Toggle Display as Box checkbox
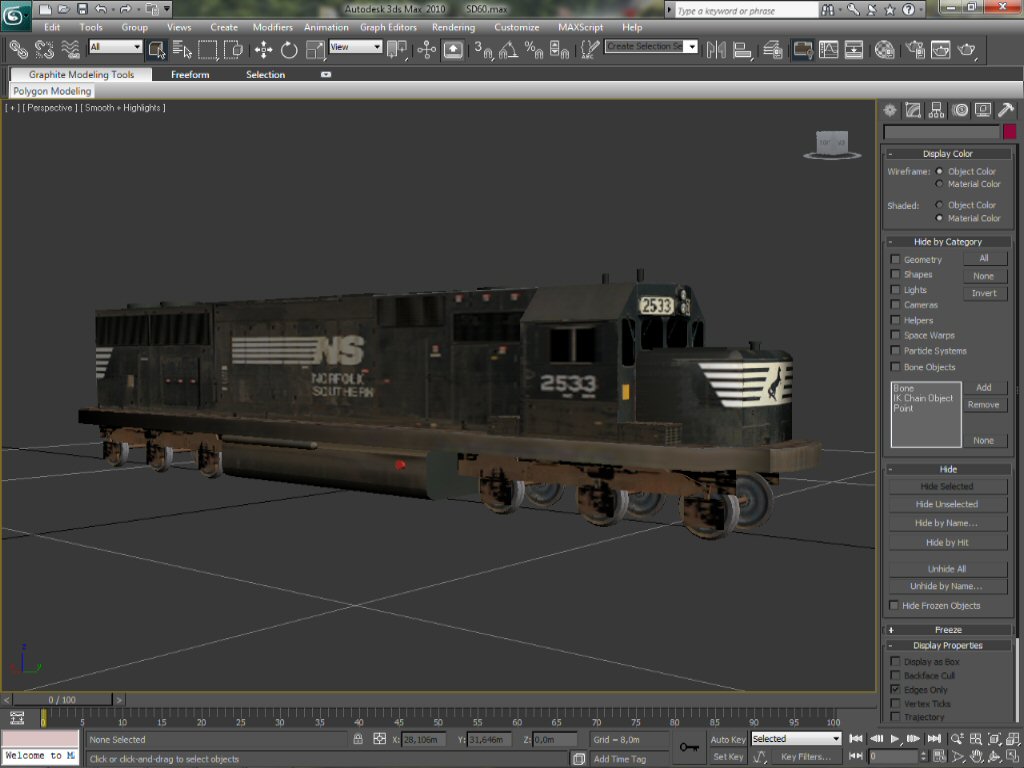The image size is (1024, 768). tap(895, 662)
